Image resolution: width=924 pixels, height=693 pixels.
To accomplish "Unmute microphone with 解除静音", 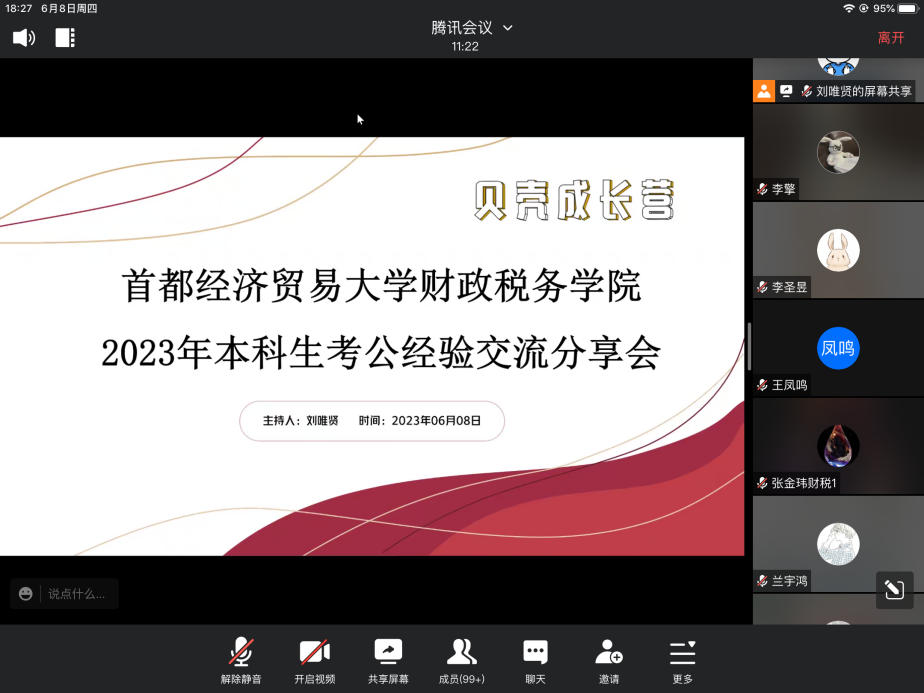I will click(x=241, y=661).
